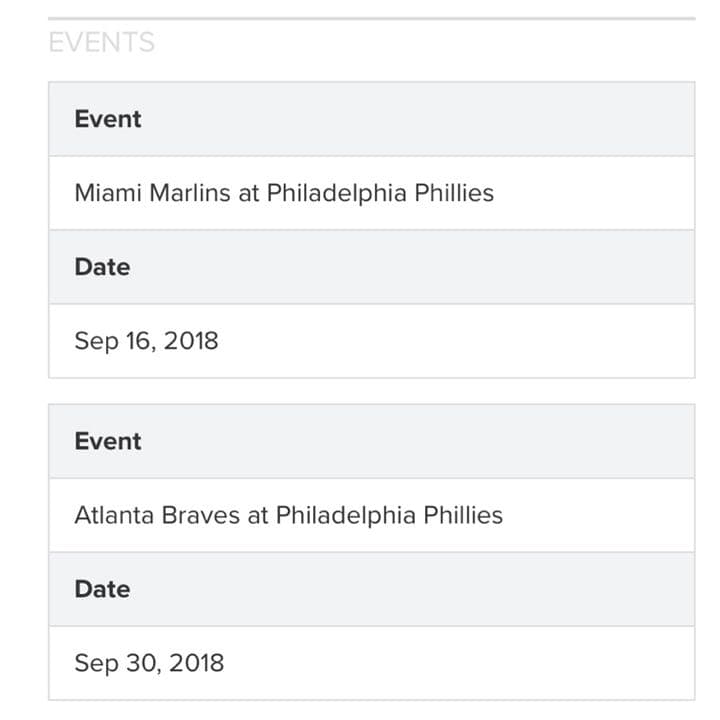Click the EVENTS section heading
This screenshot has height=720, width=720.
click(x=101, y=42)
